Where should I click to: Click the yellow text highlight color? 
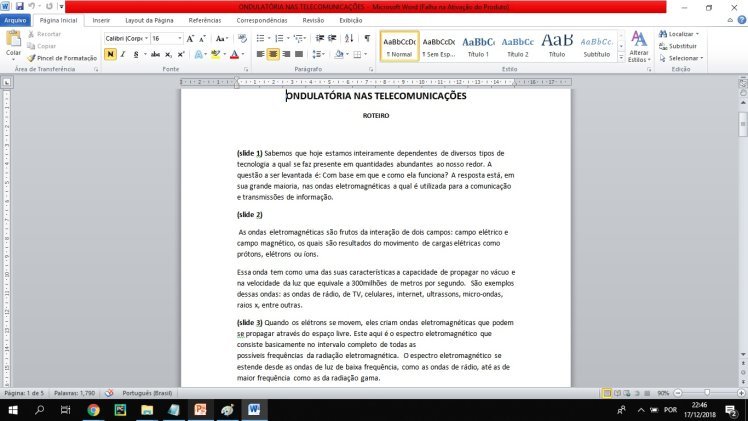216,54
